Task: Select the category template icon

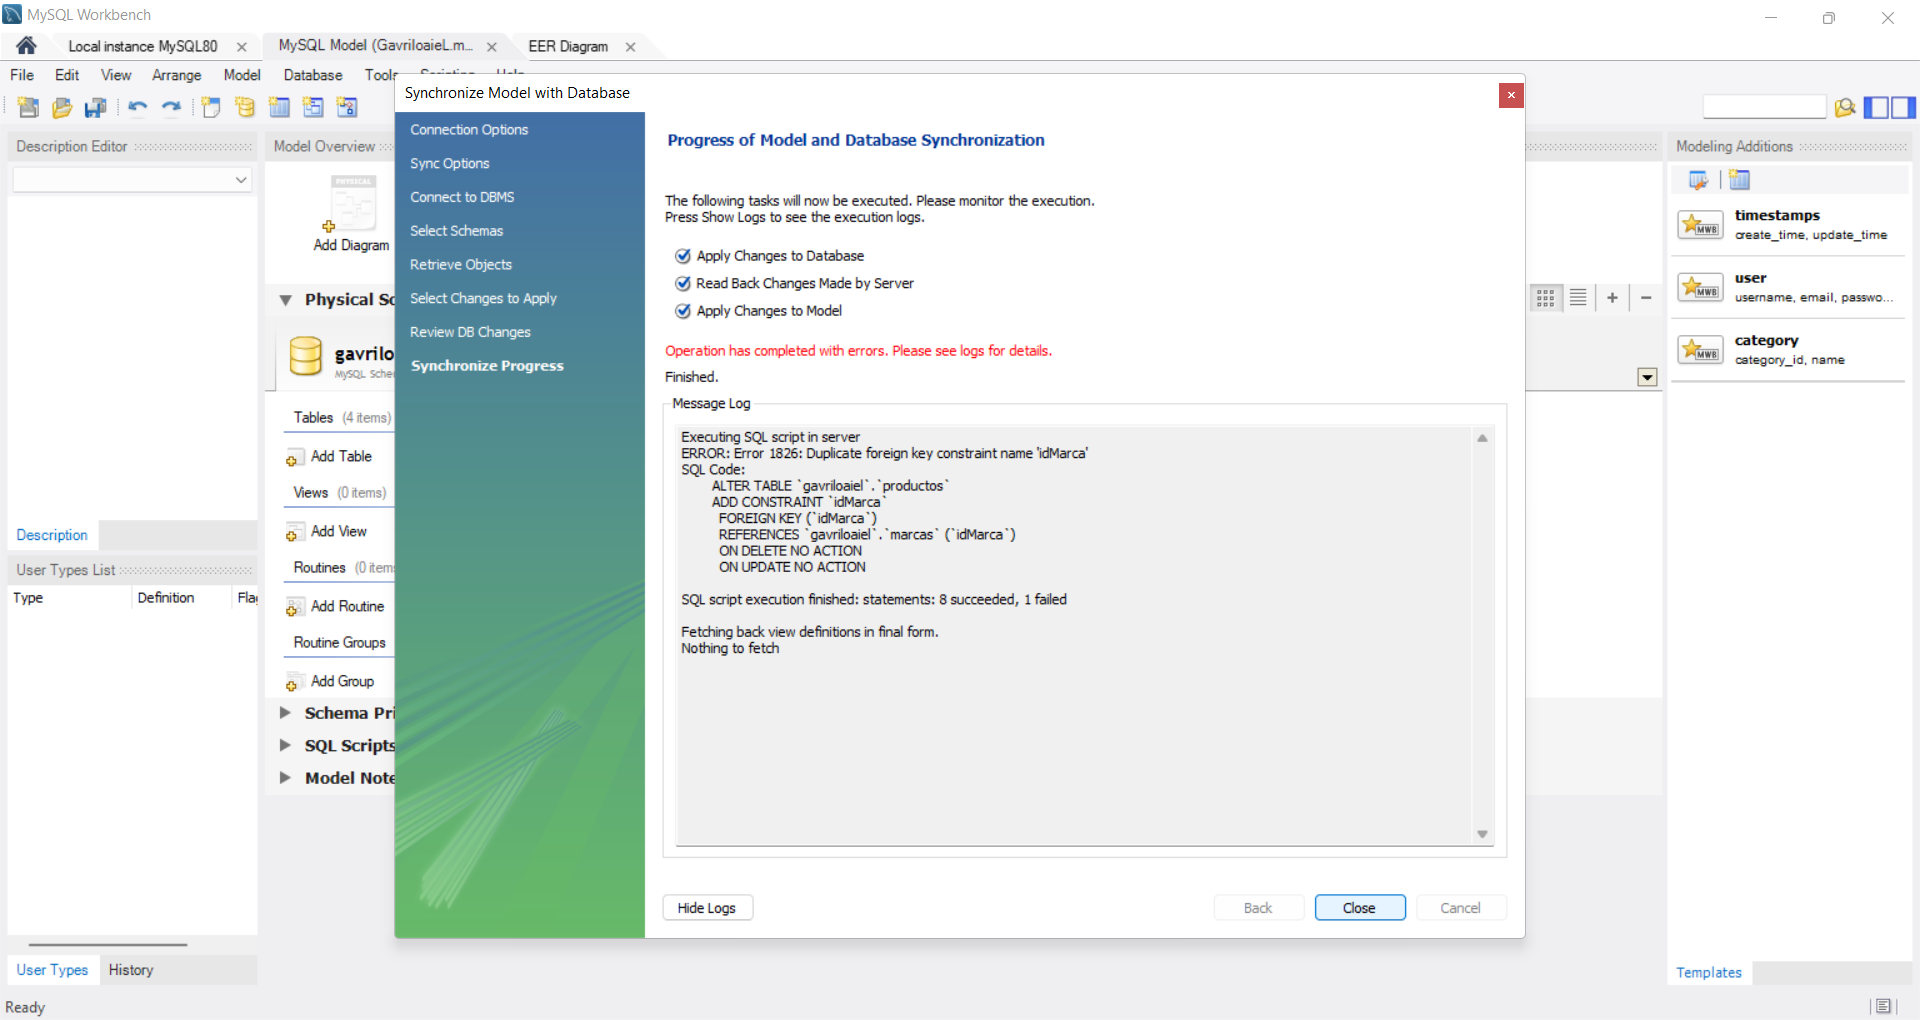Action: tap(1700, 350)
